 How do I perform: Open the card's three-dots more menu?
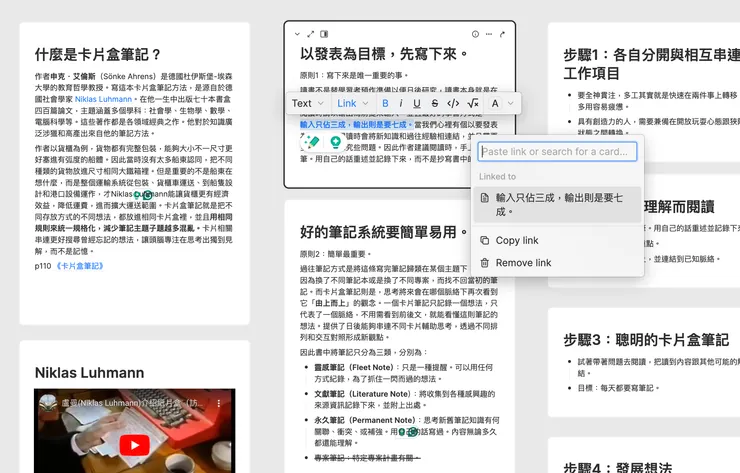tap(489, 34)
